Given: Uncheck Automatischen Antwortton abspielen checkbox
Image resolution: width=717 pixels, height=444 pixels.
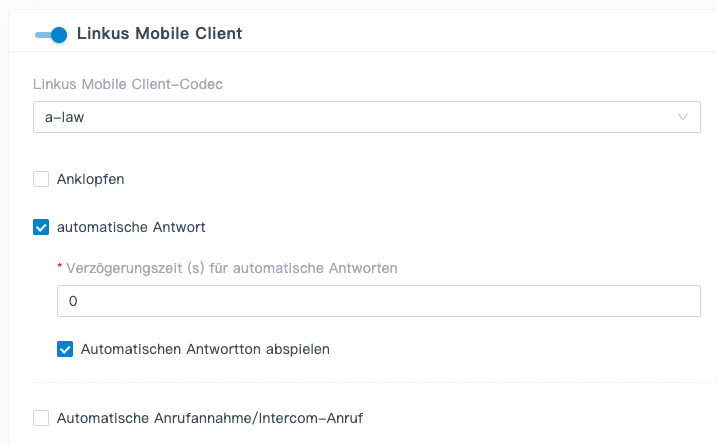Looking at the screenshot, I should (x=65, y=349).
